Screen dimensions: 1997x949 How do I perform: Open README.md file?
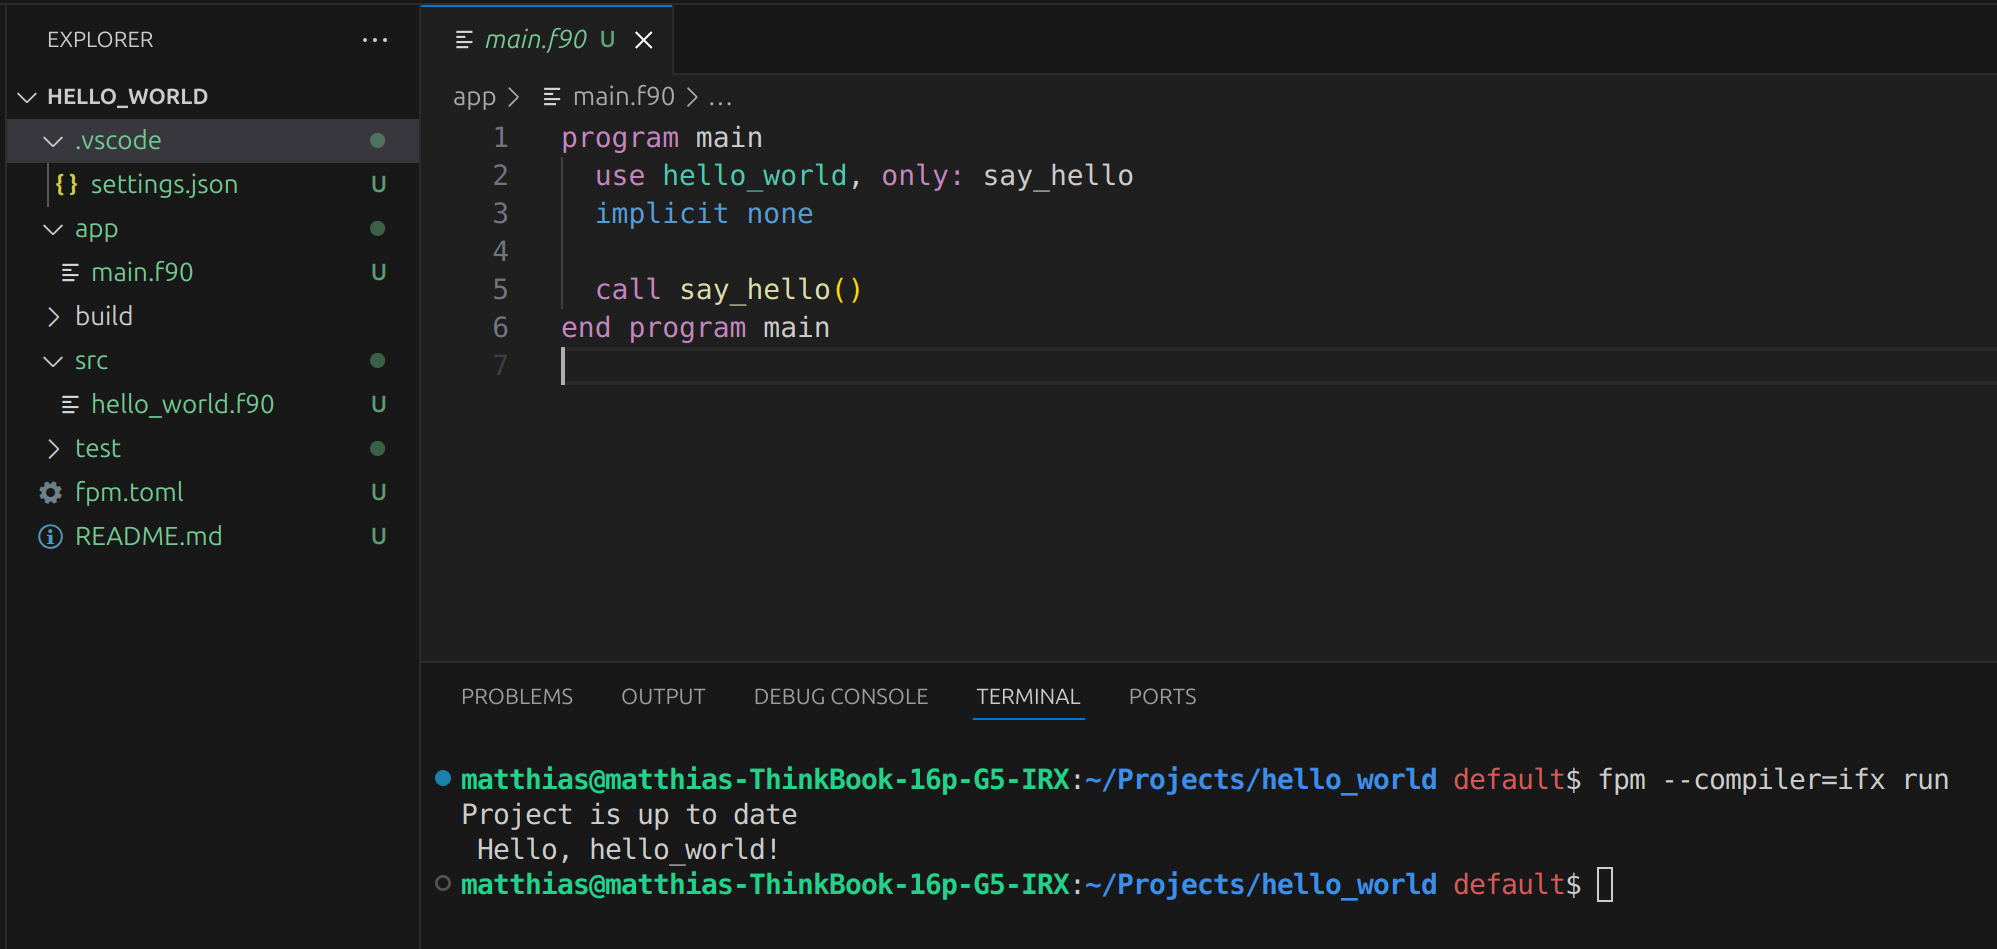tap(149, 537)
